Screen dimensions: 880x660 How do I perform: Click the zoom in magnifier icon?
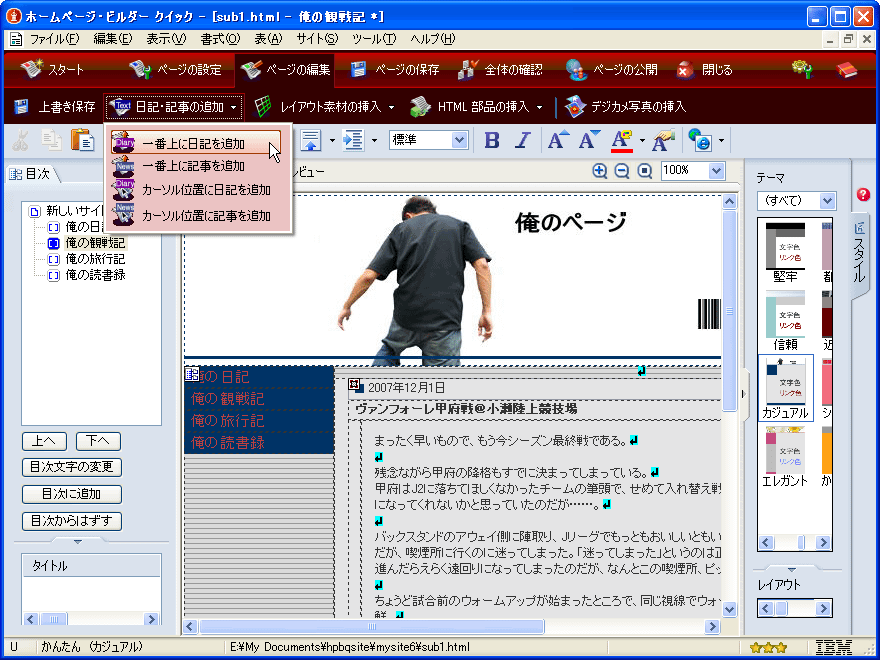(x=600, y=171)
